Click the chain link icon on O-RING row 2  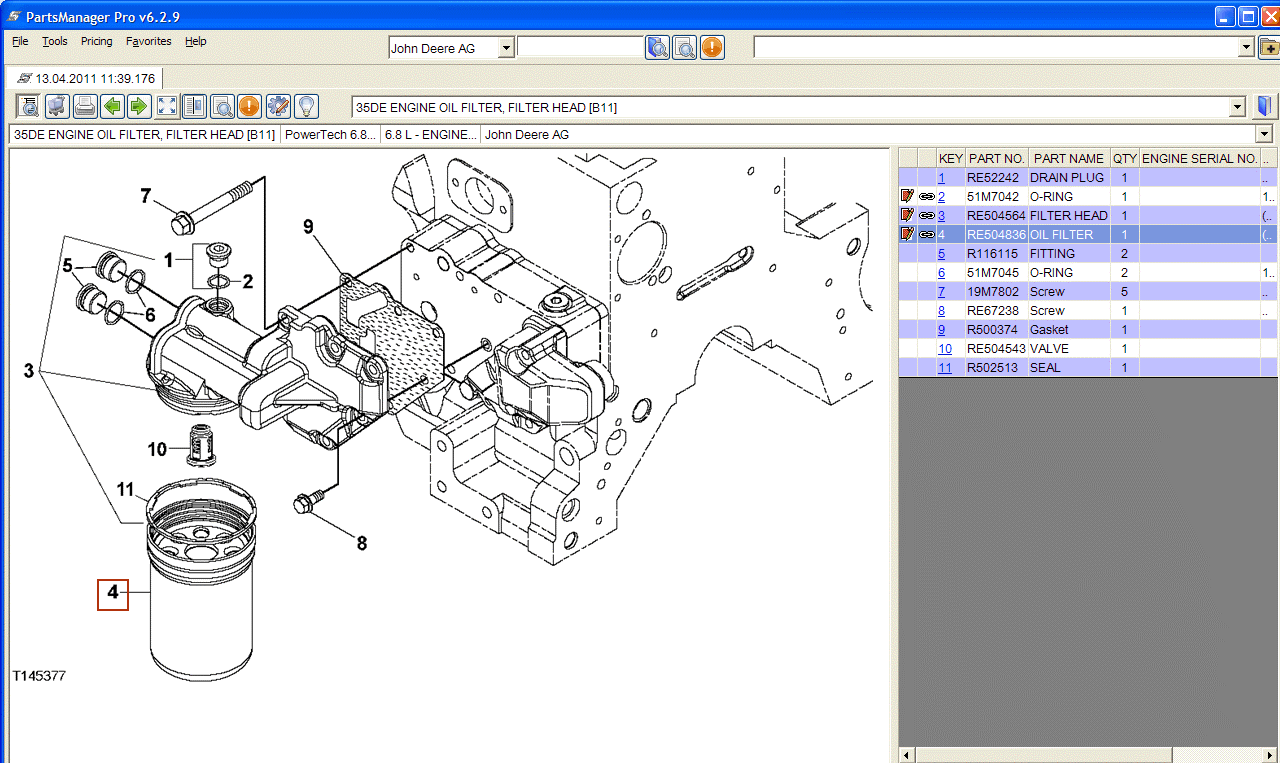(927, 197)
